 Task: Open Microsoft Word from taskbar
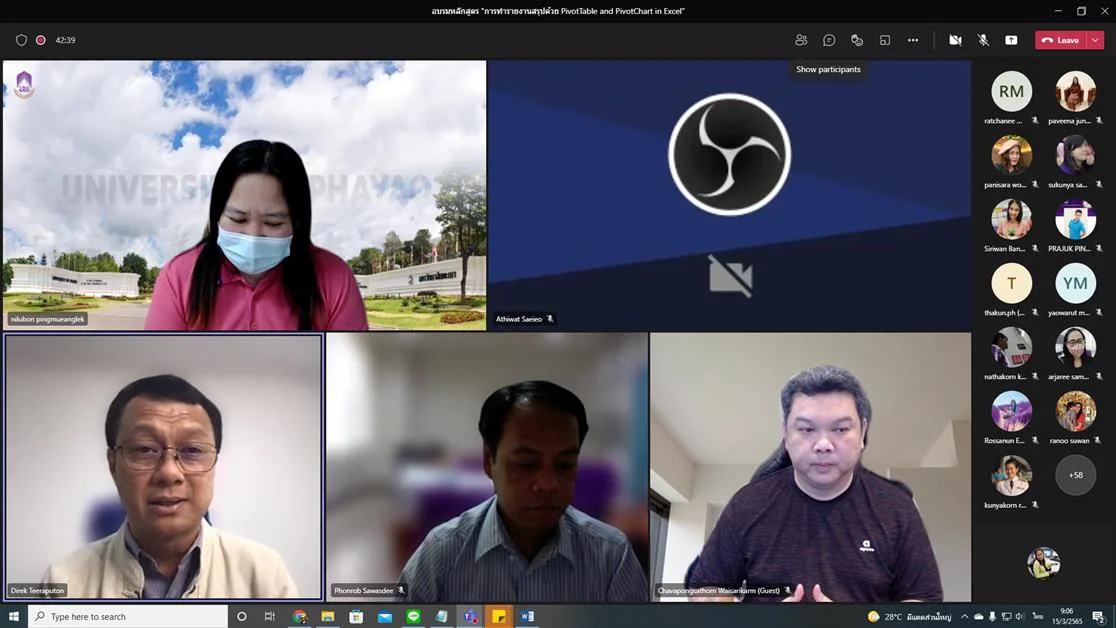coord(527,617)
